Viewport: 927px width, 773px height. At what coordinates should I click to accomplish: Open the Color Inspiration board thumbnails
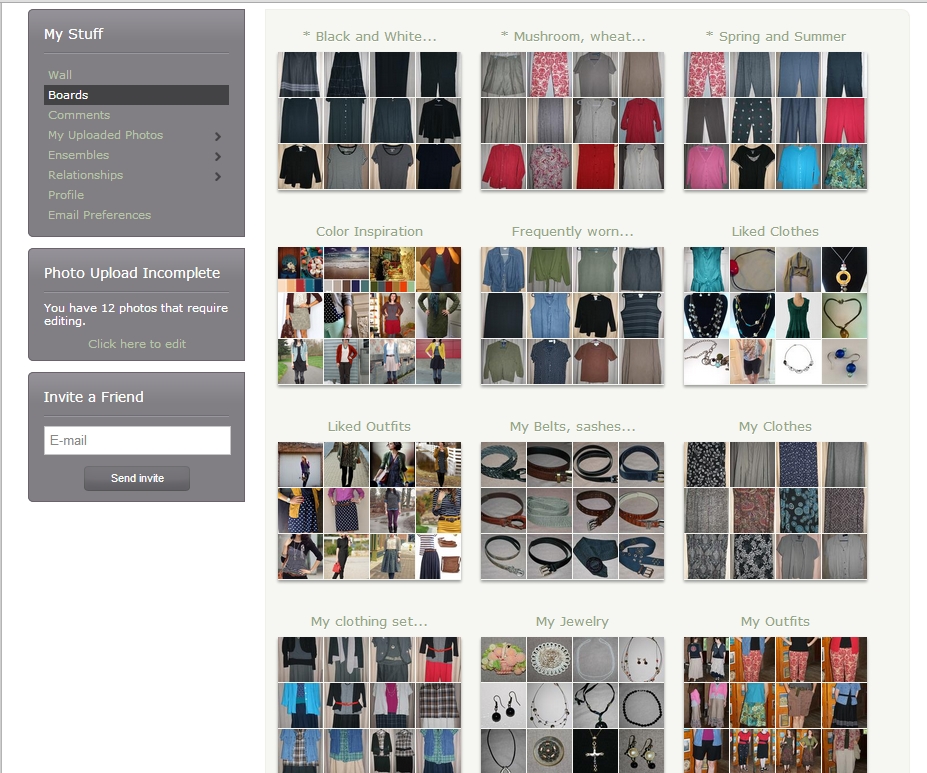point(369,316)
